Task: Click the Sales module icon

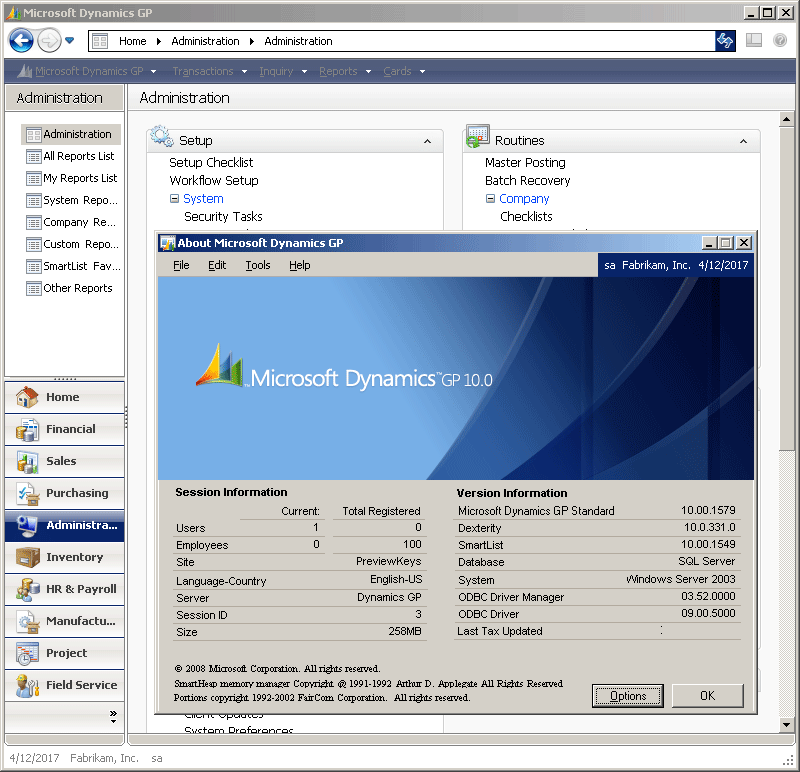Action: click(x=27, y=461)
